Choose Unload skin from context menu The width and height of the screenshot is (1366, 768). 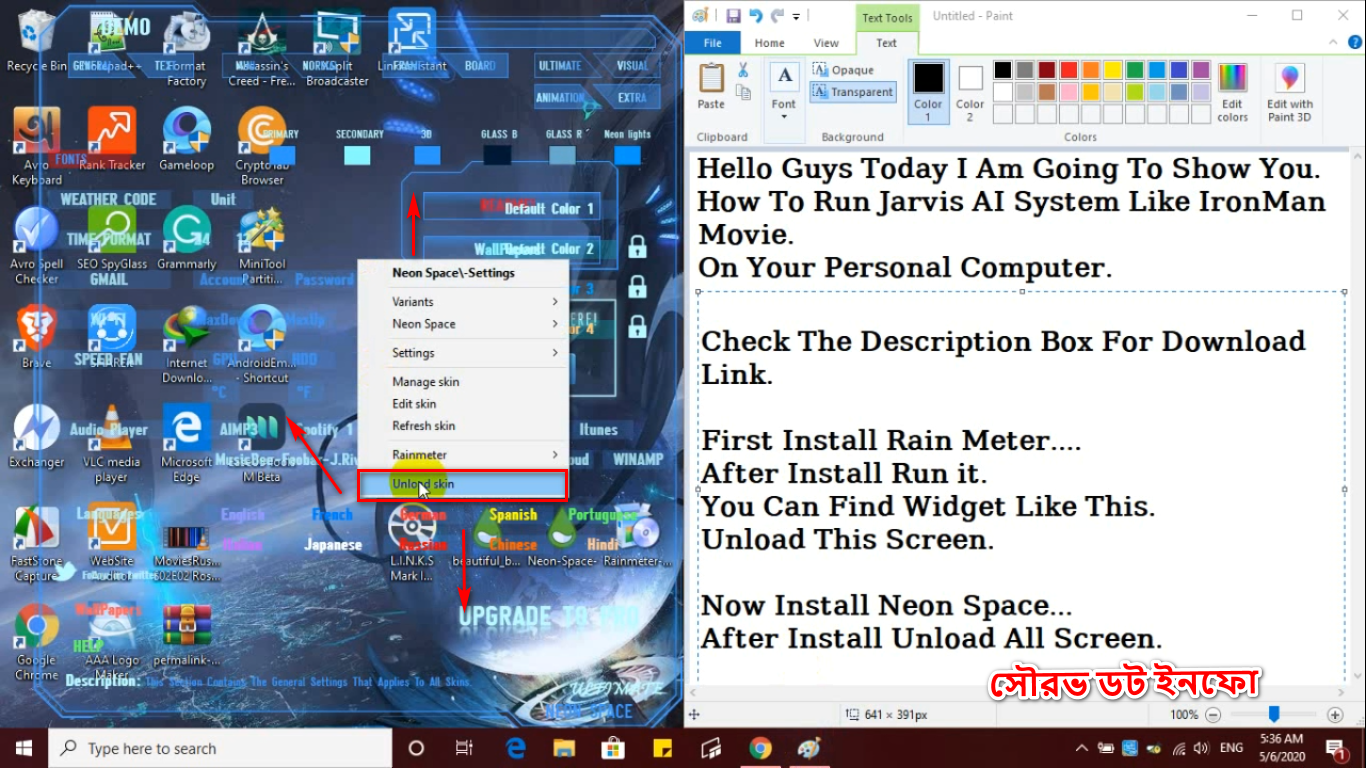[x=463, y=485]
